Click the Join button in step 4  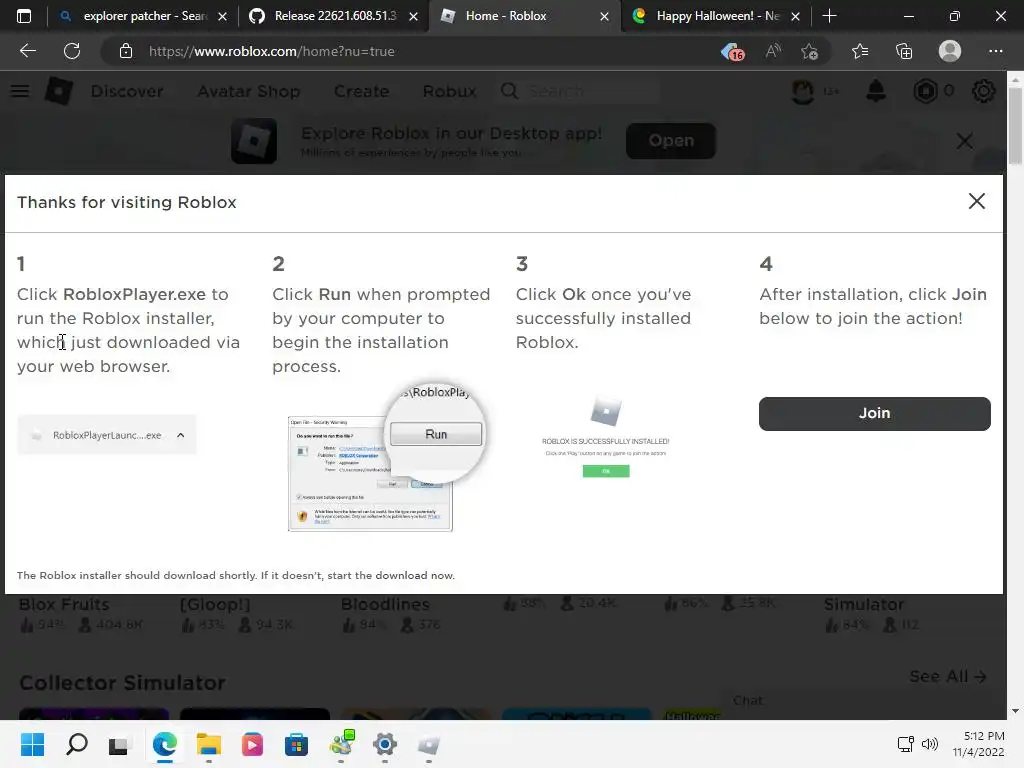(x=874, y=413)
